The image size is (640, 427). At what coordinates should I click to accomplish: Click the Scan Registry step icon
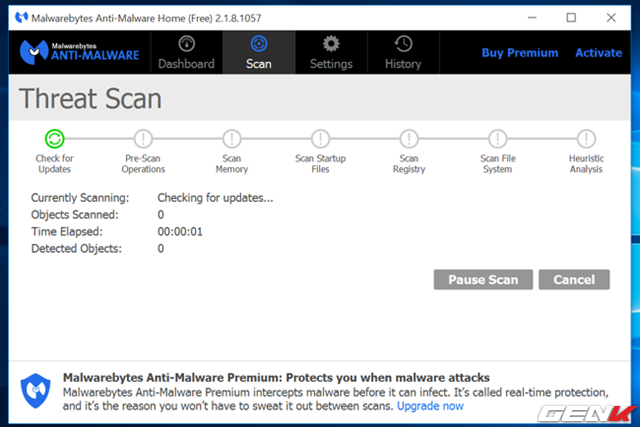[409, 139]
